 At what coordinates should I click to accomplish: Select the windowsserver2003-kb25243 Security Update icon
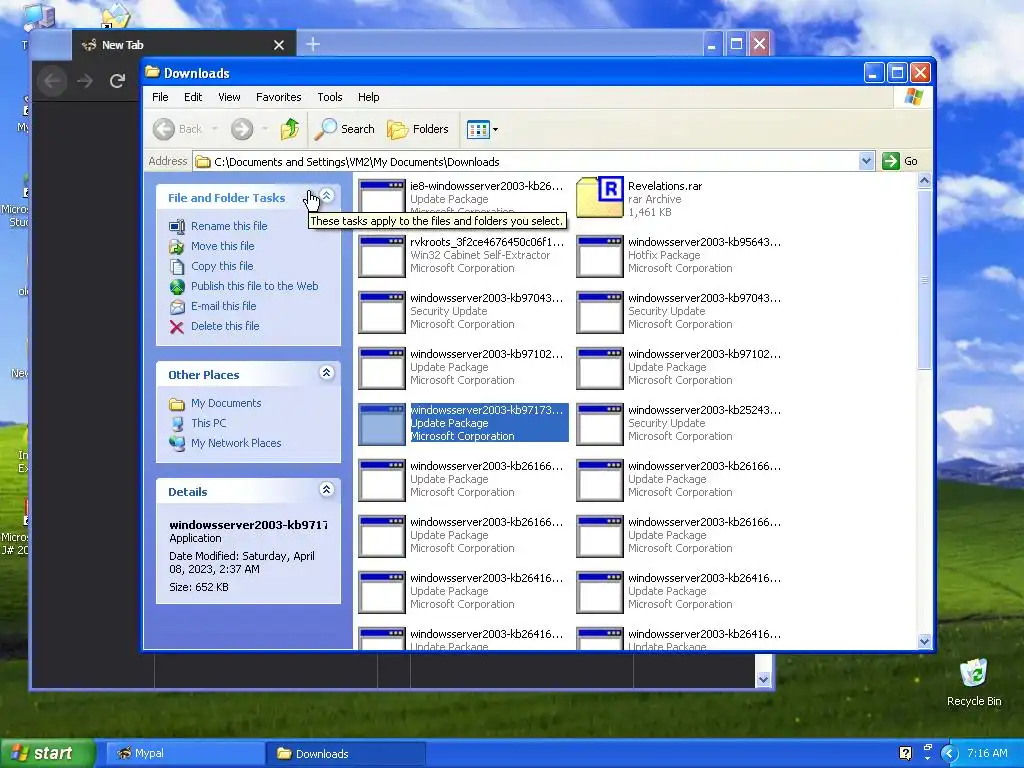600,424
